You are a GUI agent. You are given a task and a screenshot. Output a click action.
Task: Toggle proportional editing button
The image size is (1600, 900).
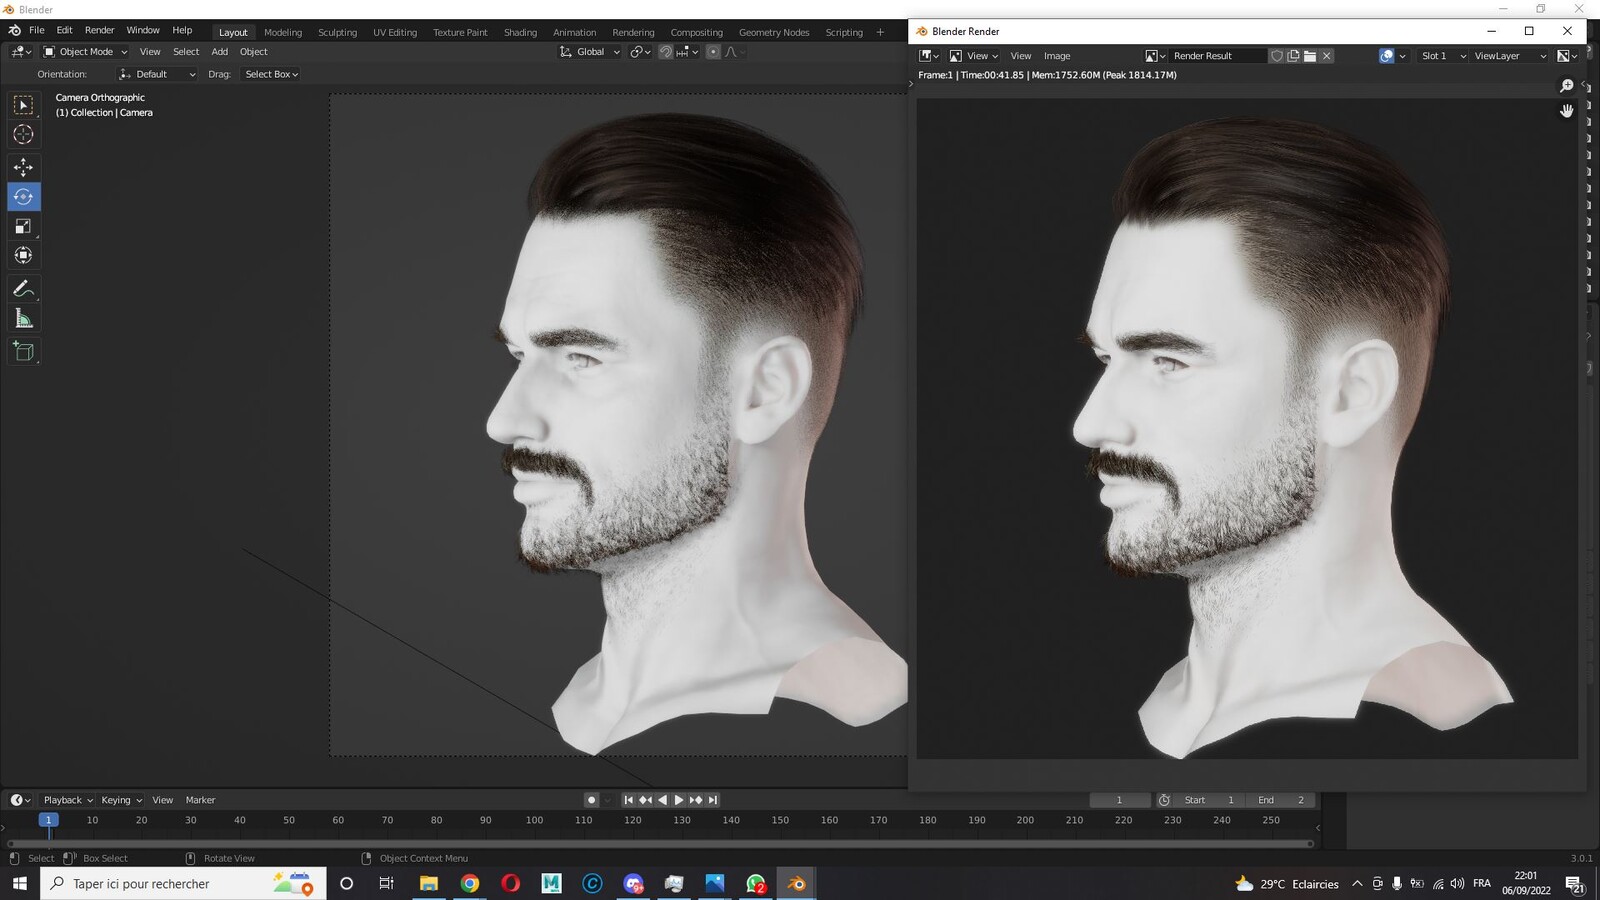click(x=712, y=52)
